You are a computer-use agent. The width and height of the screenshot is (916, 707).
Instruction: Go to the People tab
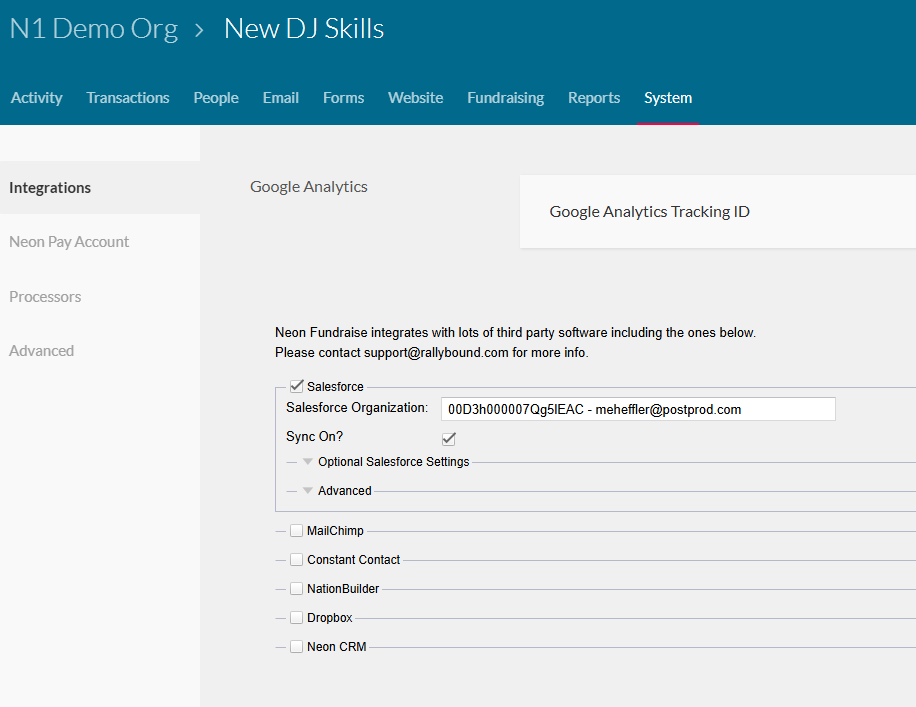[x=216, y=98]
